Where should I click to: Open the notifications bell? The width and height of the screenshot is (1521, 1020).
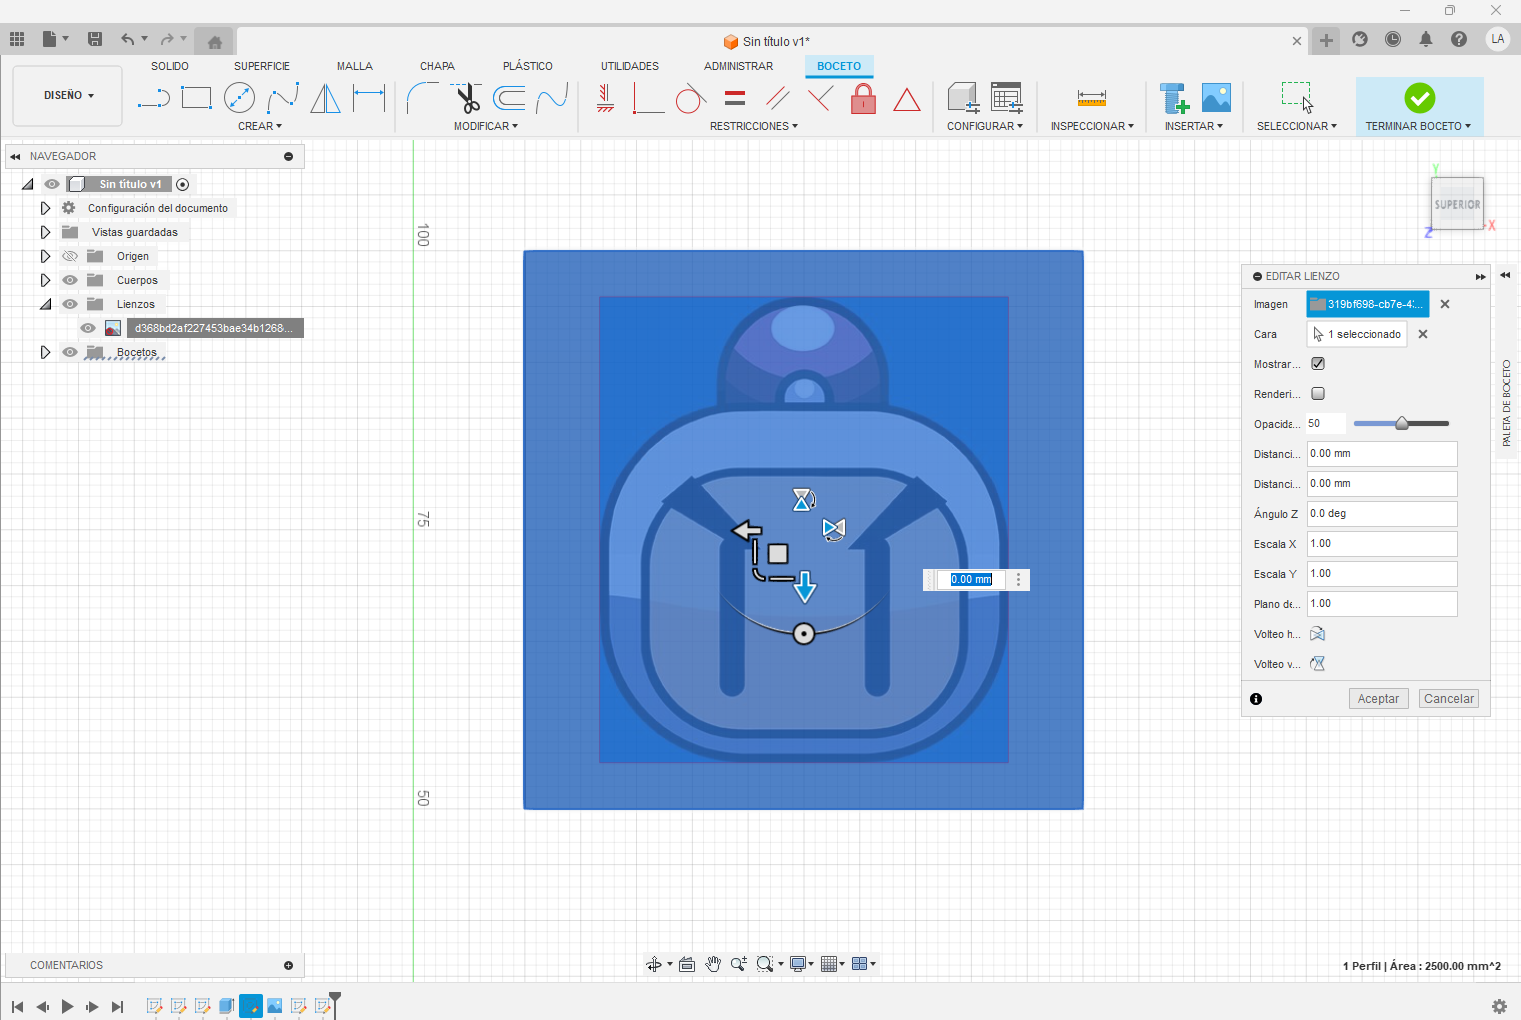point(1426,39)
